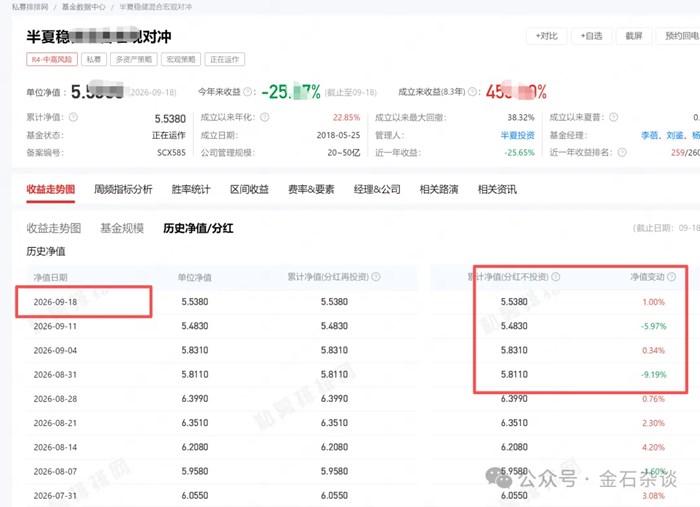Select date cell 2026-08-28

[55, 399]
